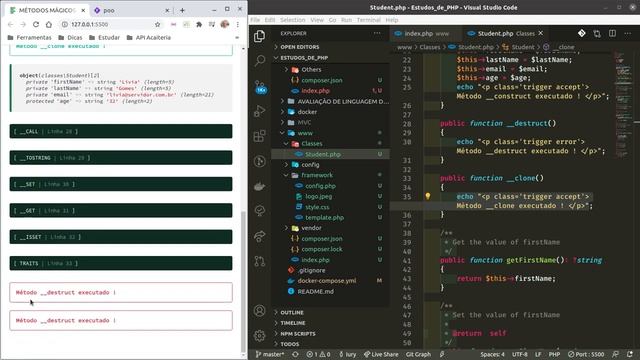This screenshot has width=640, height=360.
Task: Open the Ferramentas bookmarks folder
Action: (x=29, y=38)
